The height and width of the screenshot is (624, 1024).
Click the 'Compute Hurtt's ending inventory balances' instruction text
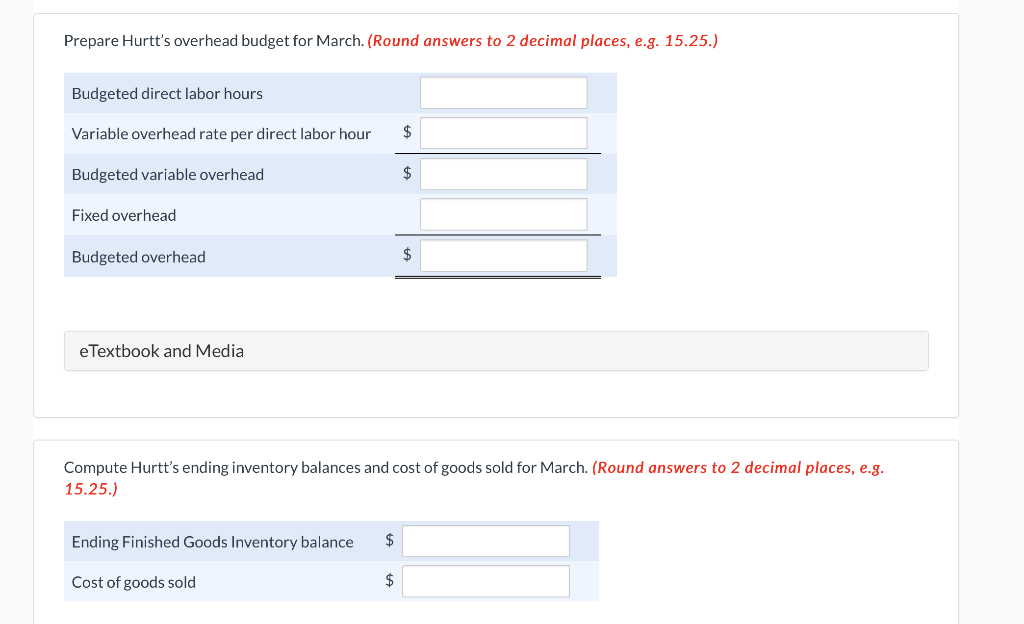point(326,468)
